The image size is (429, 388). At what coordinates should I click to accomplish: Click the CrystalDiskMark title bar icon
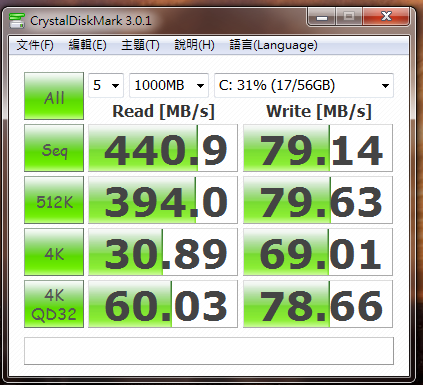[x=17, y=21]
